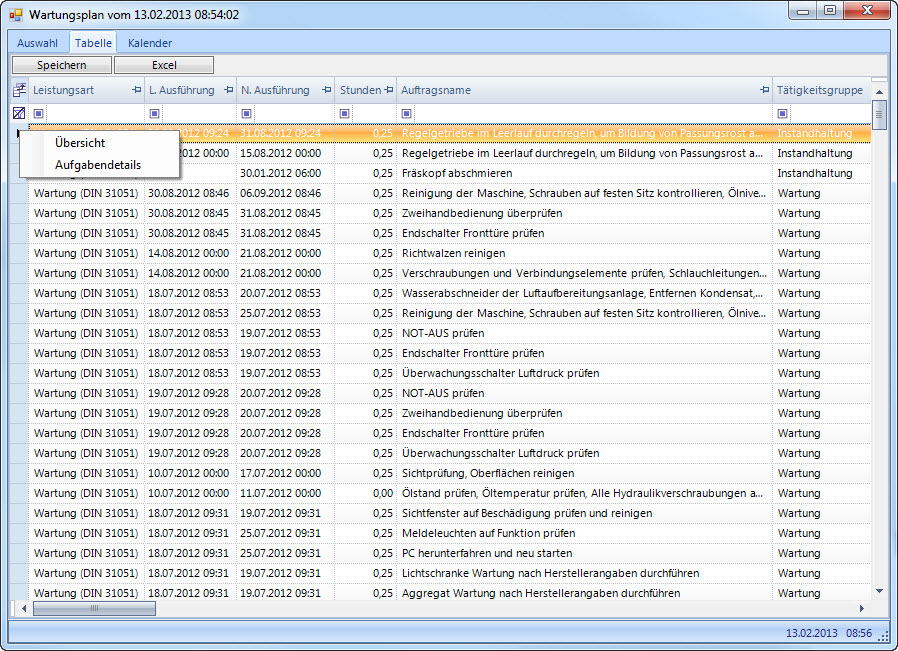Image resolution: width=898 pixels, height=651 pixels.
Task: Open the Stunden filter operator selector
Action: pyautogui.click(x=345, y=113)
